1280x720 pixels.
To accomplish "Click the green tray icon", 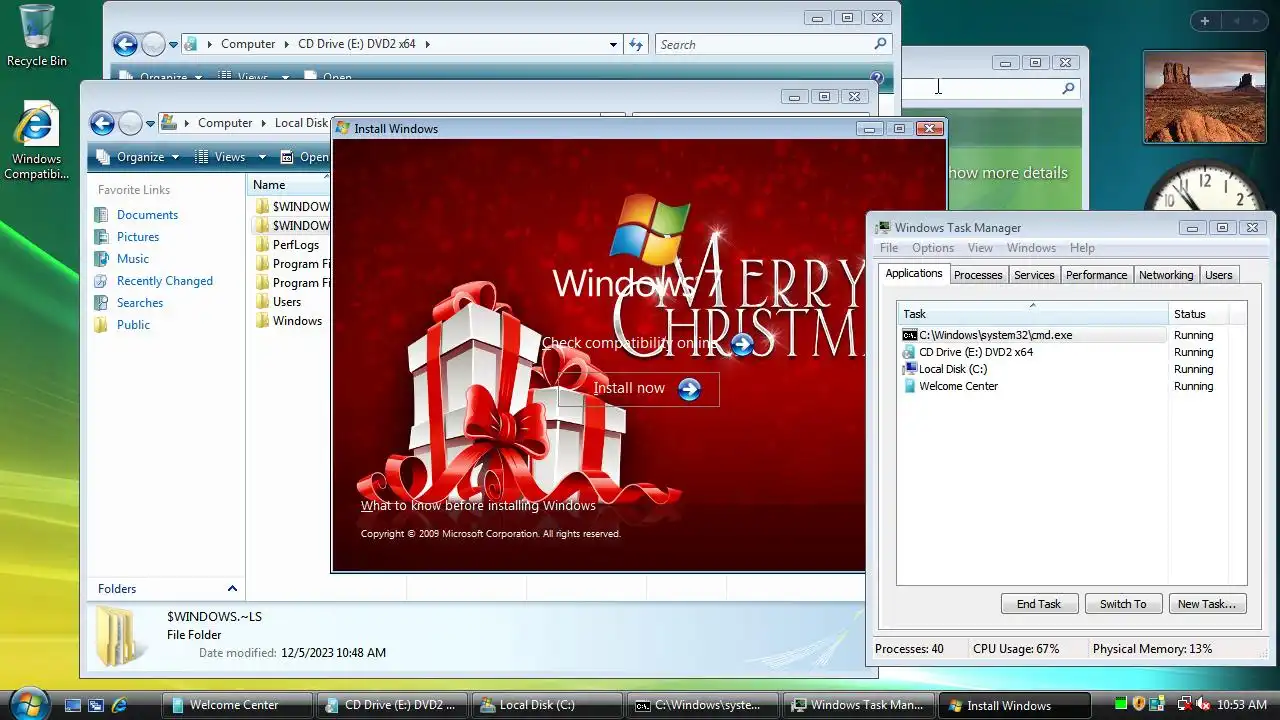I will pos(1120,705).
